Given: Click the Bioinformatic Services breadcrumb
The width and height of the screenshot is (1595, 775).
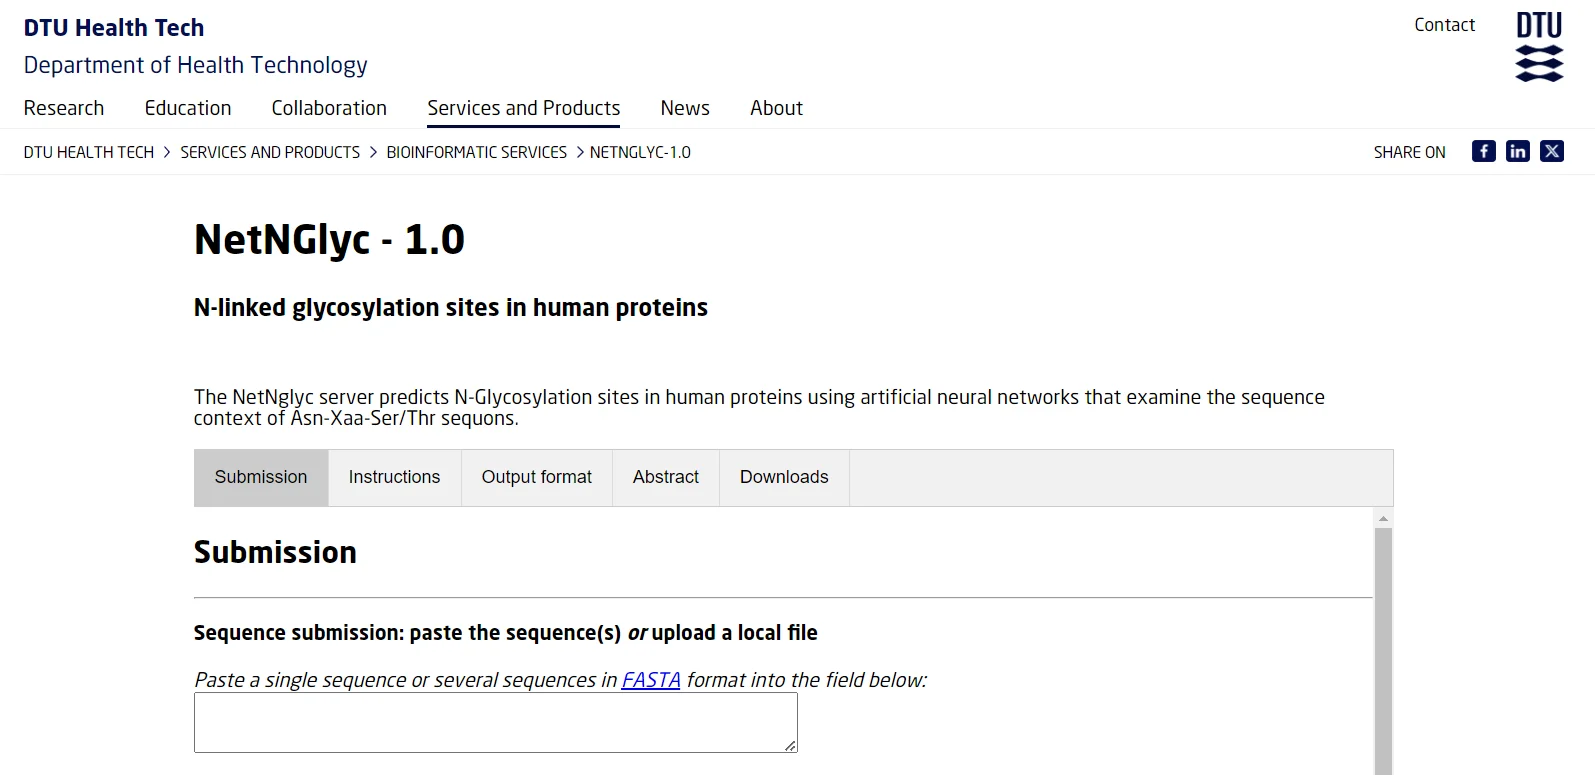Looking at the screenshot, I should click(476, 152).
